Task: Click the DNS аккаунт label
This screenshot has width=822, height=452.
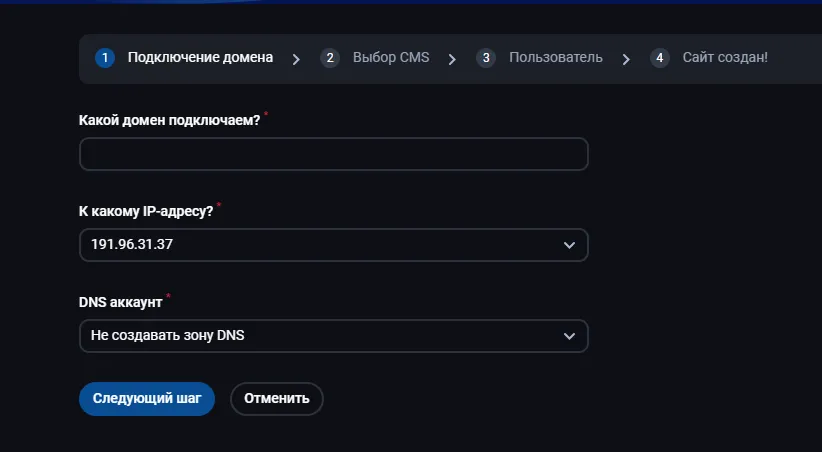Action: (x=121, y=303)
